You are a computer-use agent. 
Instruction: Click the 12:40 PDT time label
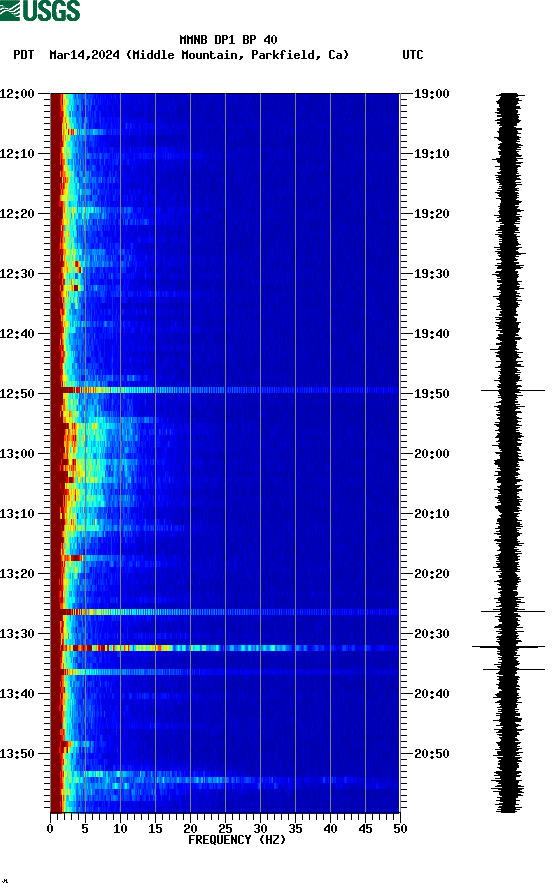click(17, 333)
